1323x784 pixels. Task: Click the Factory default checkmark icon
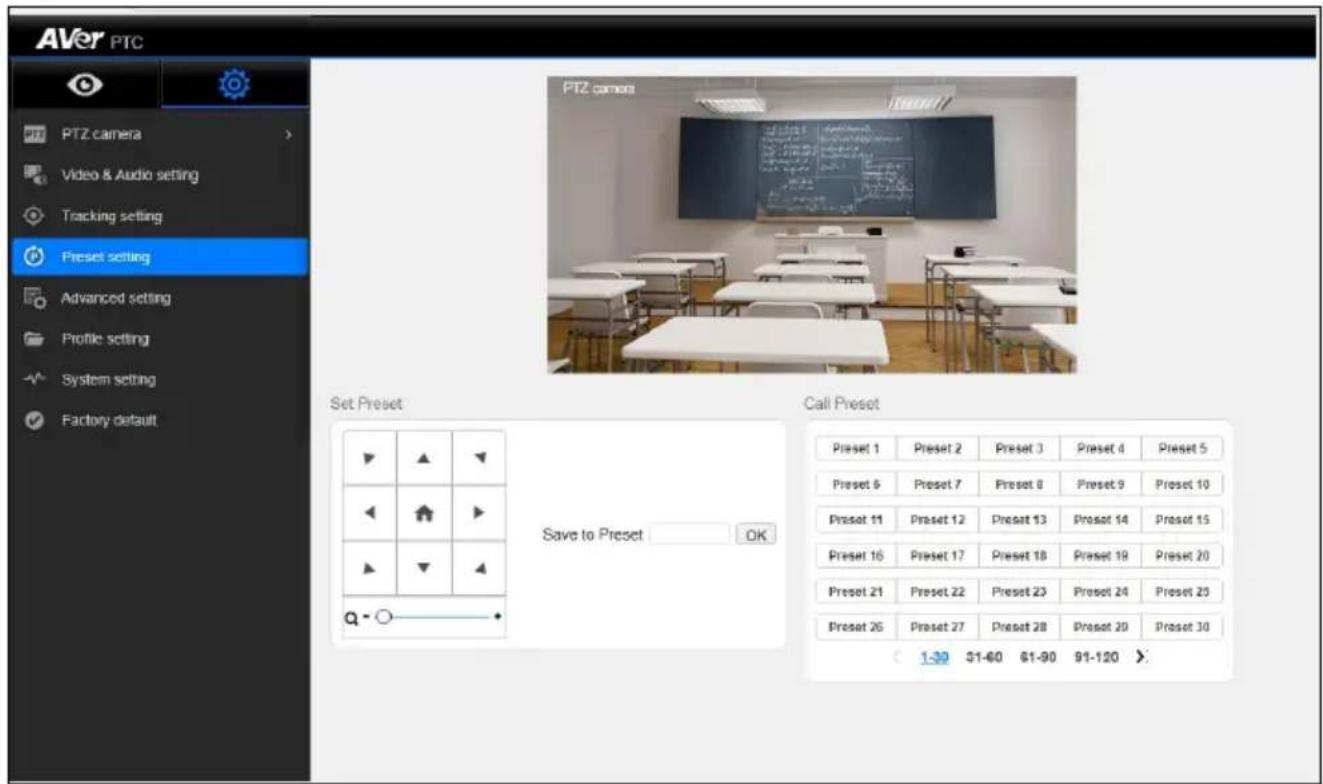click(x=34, y=421)
